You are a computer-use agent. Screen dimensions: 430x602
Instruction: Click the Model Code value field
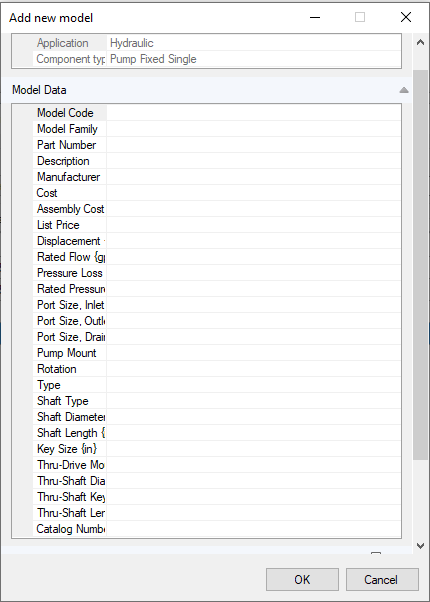(254, 113)
